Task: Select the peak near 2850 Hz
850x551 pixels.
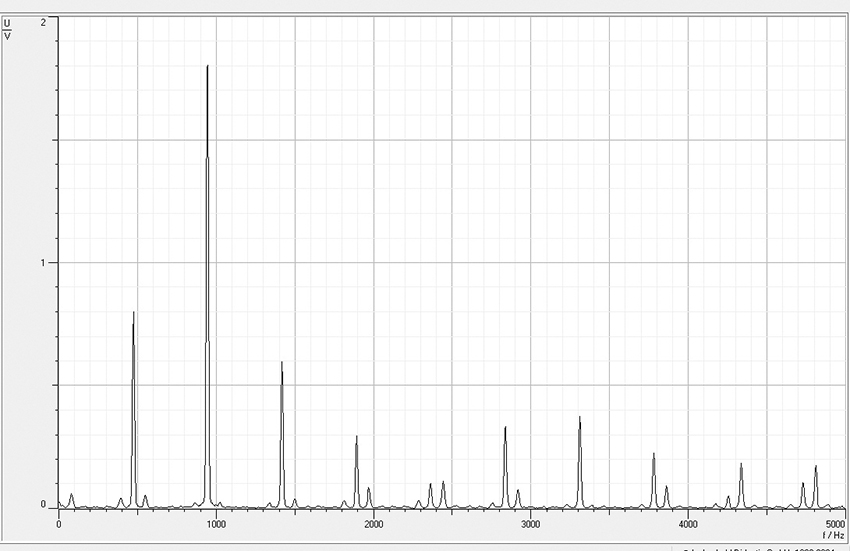Action: 505,431
